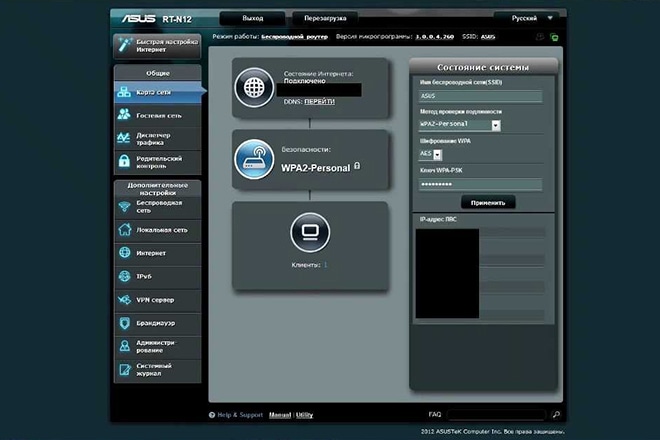Image resolution: width=660 pixels, height=440 pixels.
Task: Select Беспроводная сеть menu item
Action: [x=158, y=206]
